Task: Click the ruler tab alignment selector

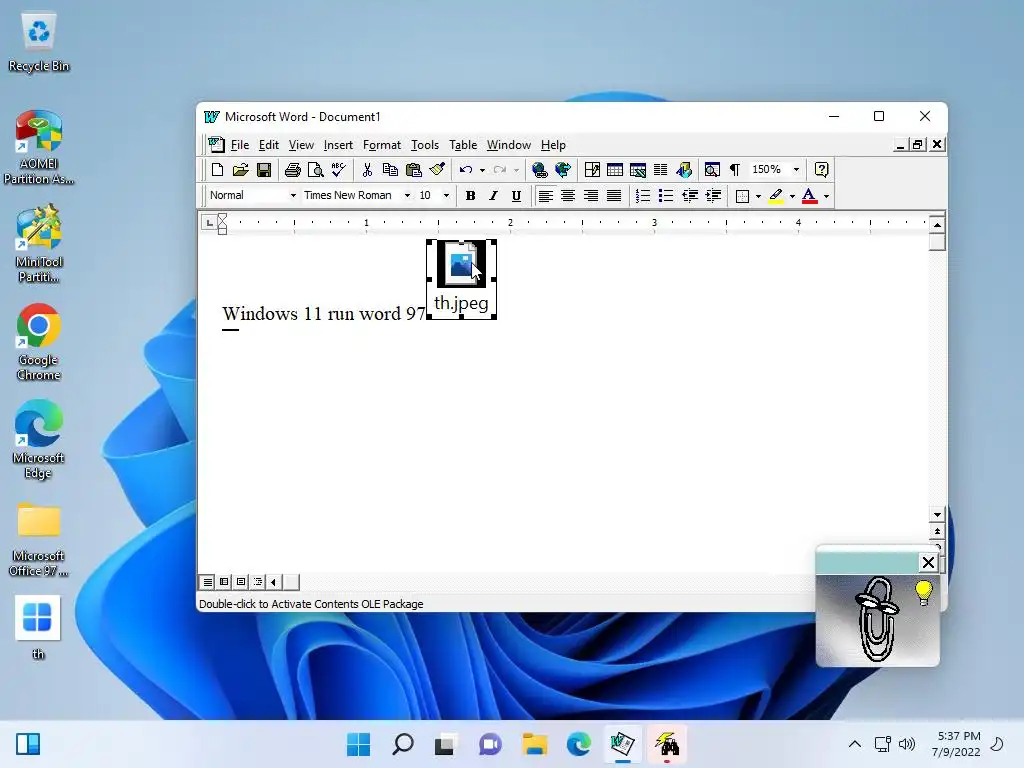Action: coord(209,223)
